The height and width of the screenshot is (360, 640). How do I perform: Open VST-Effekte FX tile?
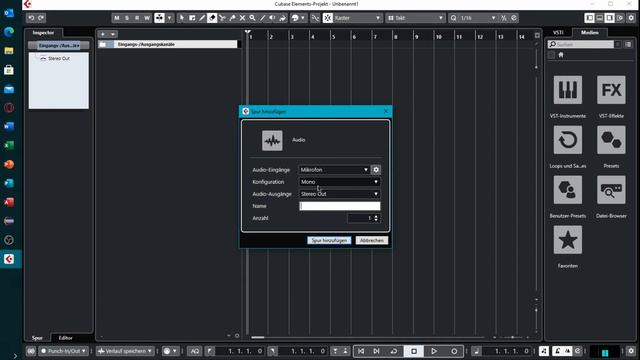611,90
